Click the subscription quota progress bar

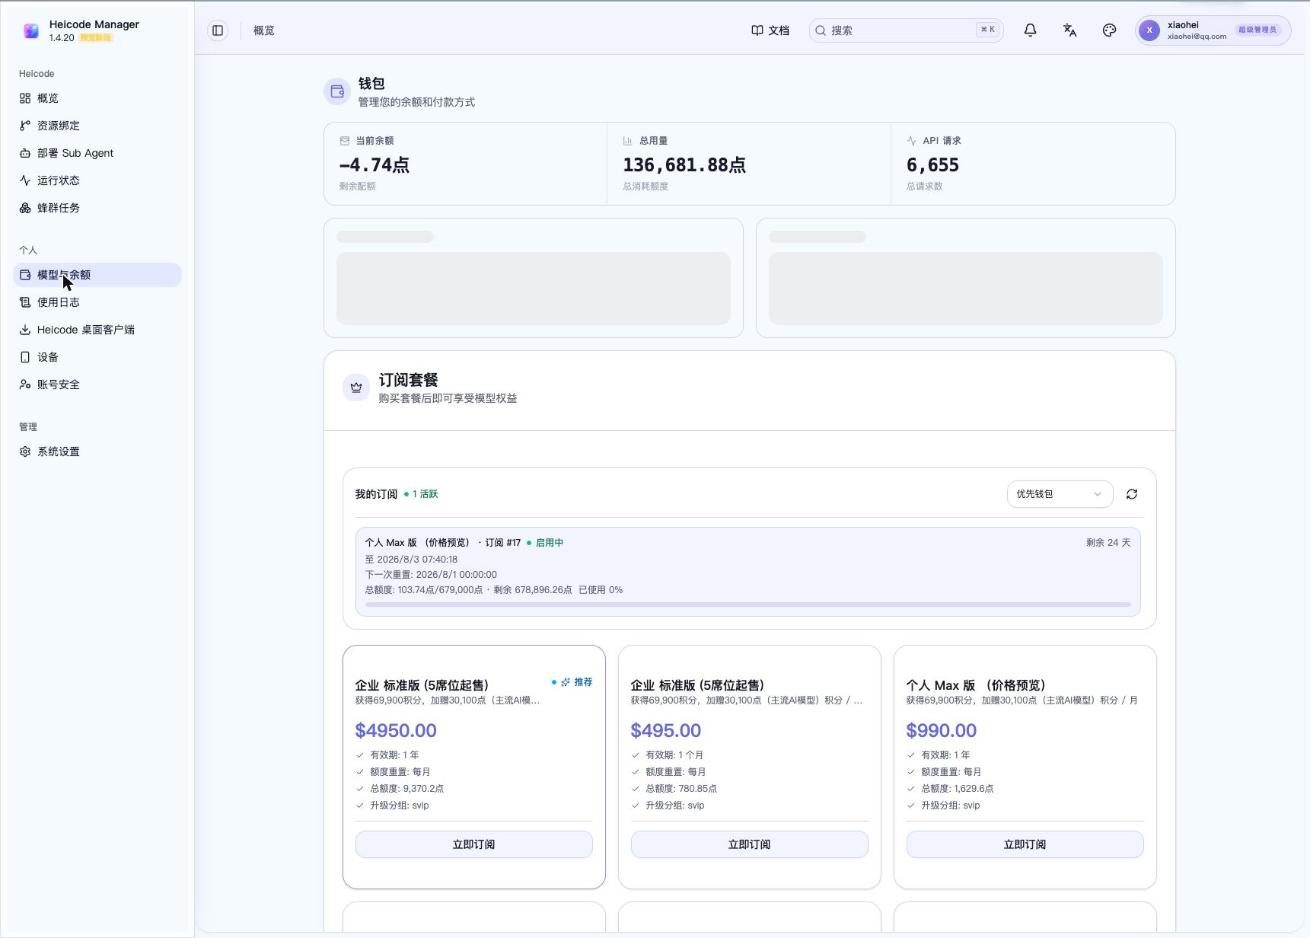(x=748, y=604)
